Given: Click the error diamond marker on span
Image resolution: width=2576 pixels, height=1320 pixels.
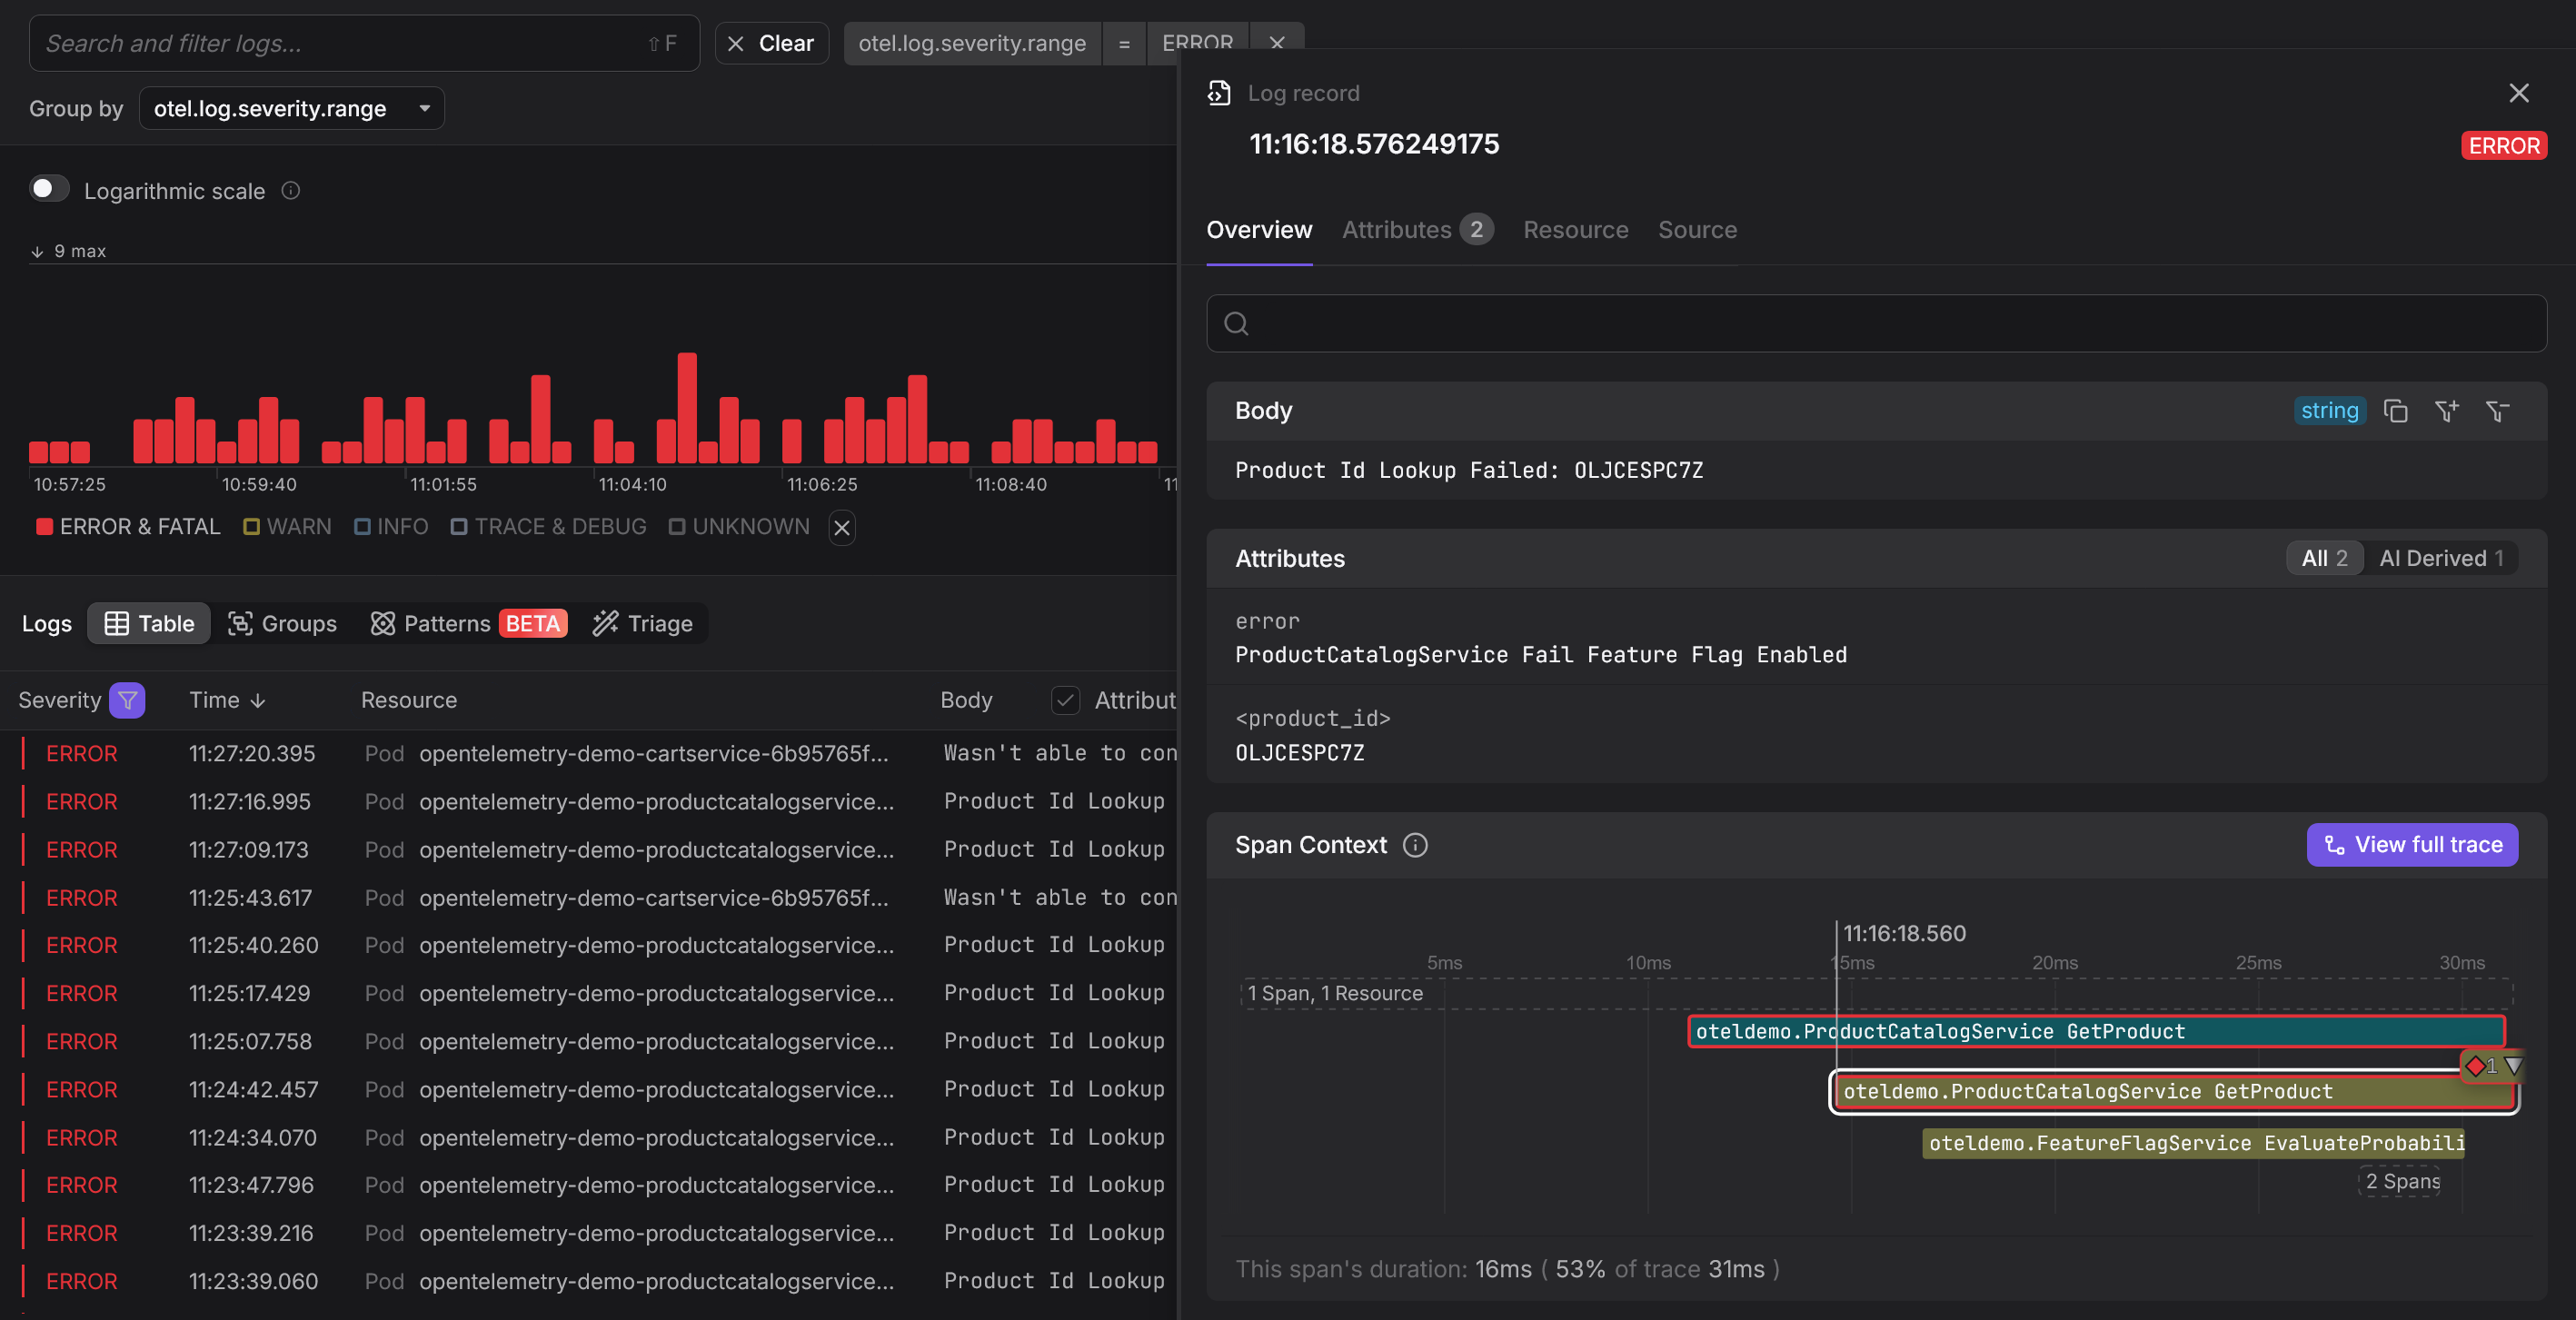Looking at the screenshot, I should (x=2475, y=1066).
